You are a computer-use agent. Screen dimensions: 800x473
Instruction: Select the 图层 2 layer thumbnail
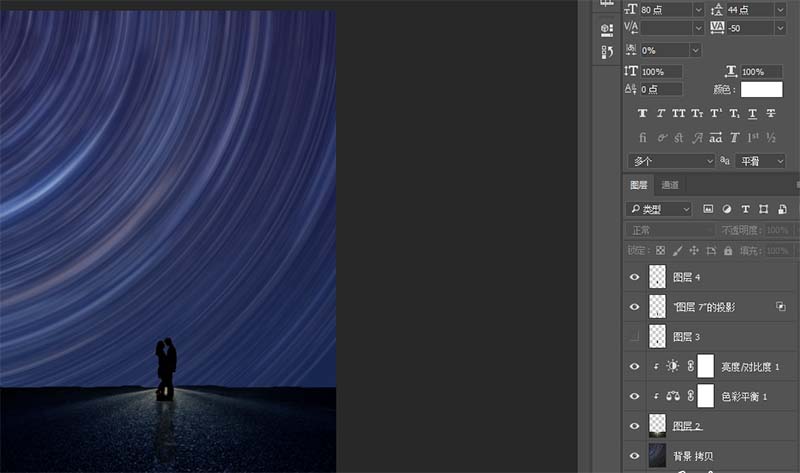[657, 426]
